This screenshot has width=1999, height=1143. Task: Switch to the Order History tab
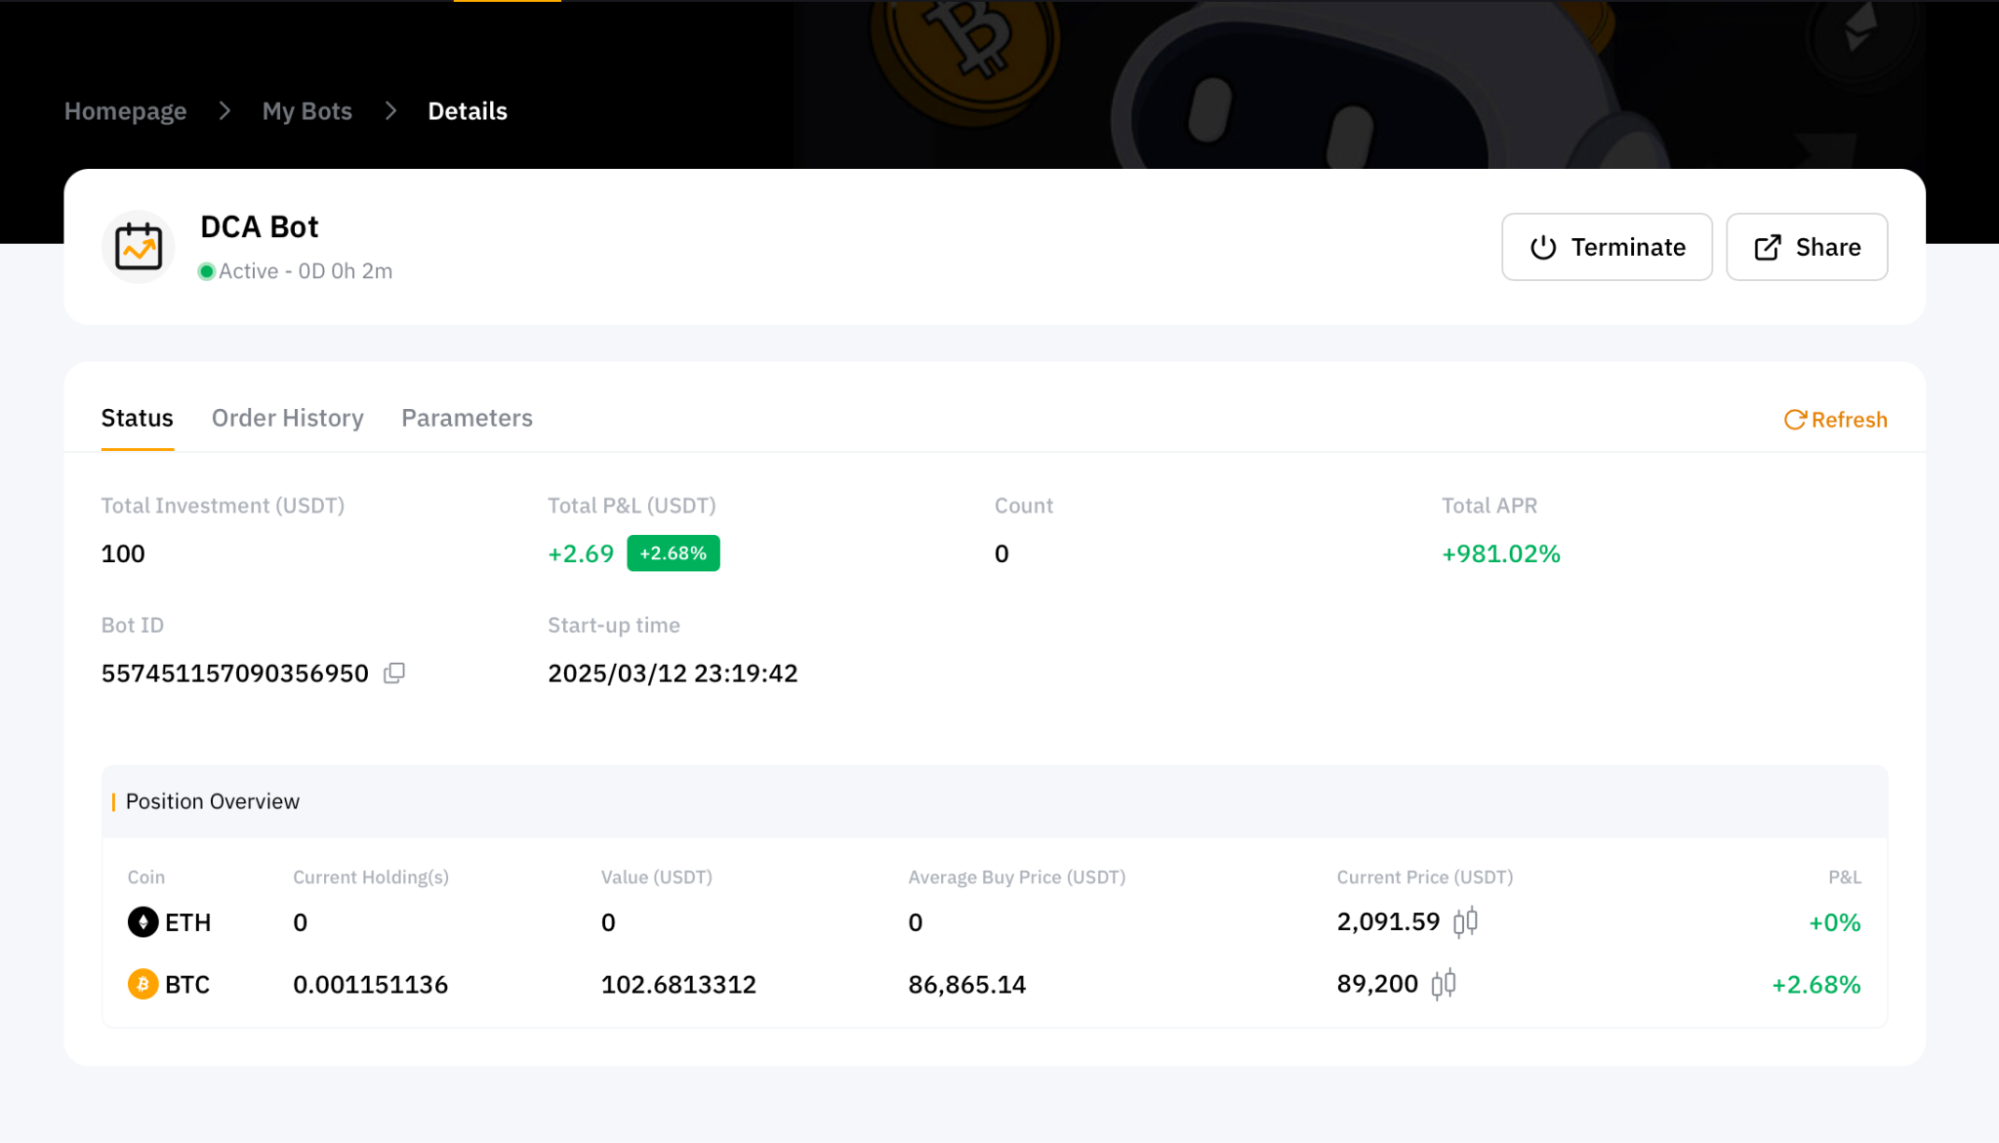[287, 418]
